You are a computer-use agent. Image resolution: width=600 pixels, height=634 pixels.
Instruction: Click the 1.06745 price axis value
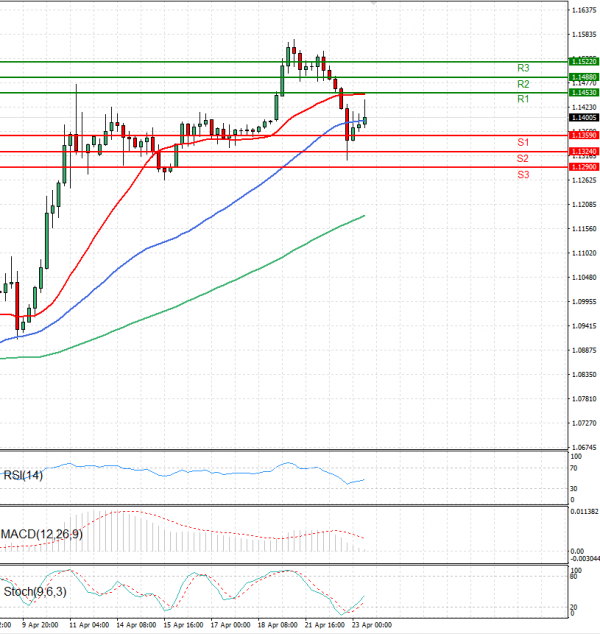(584, 447)
